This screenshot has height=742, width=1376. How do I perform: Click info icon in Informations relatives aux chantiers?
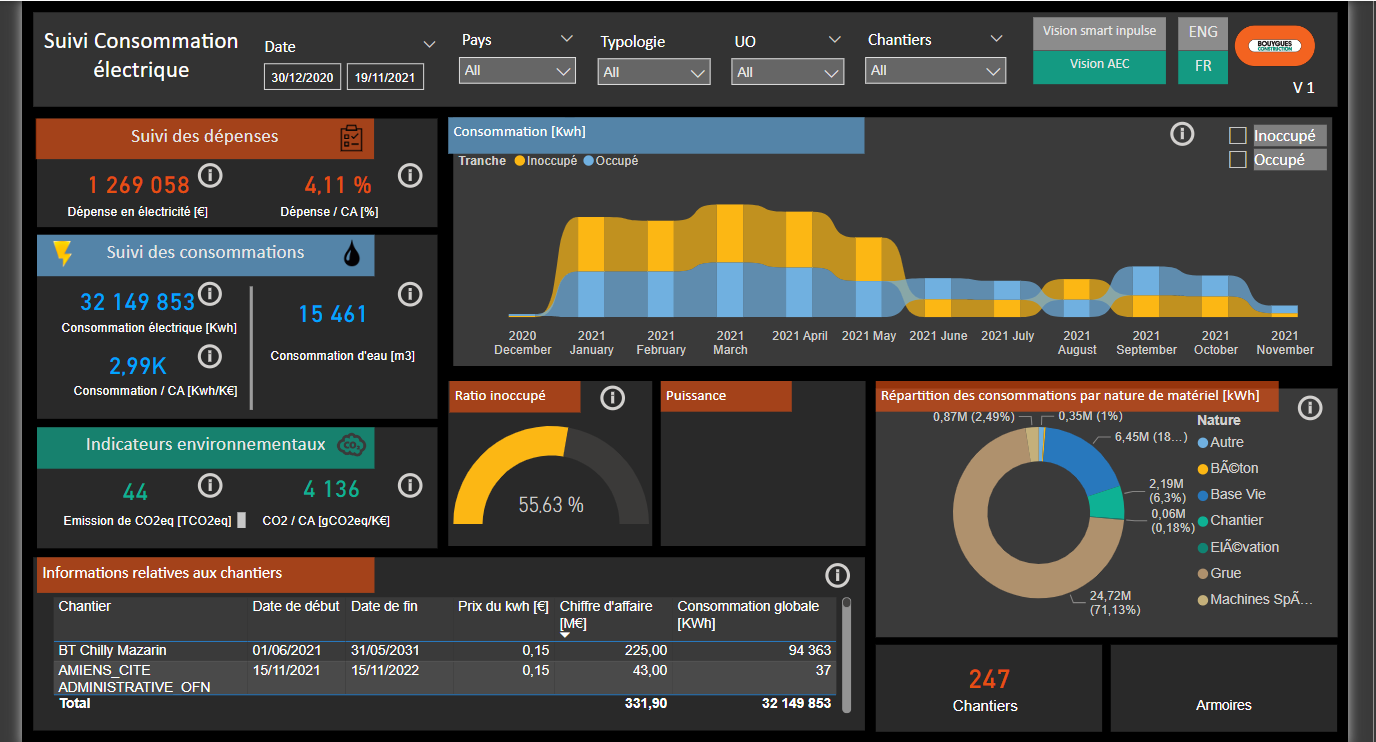(837, 575)
